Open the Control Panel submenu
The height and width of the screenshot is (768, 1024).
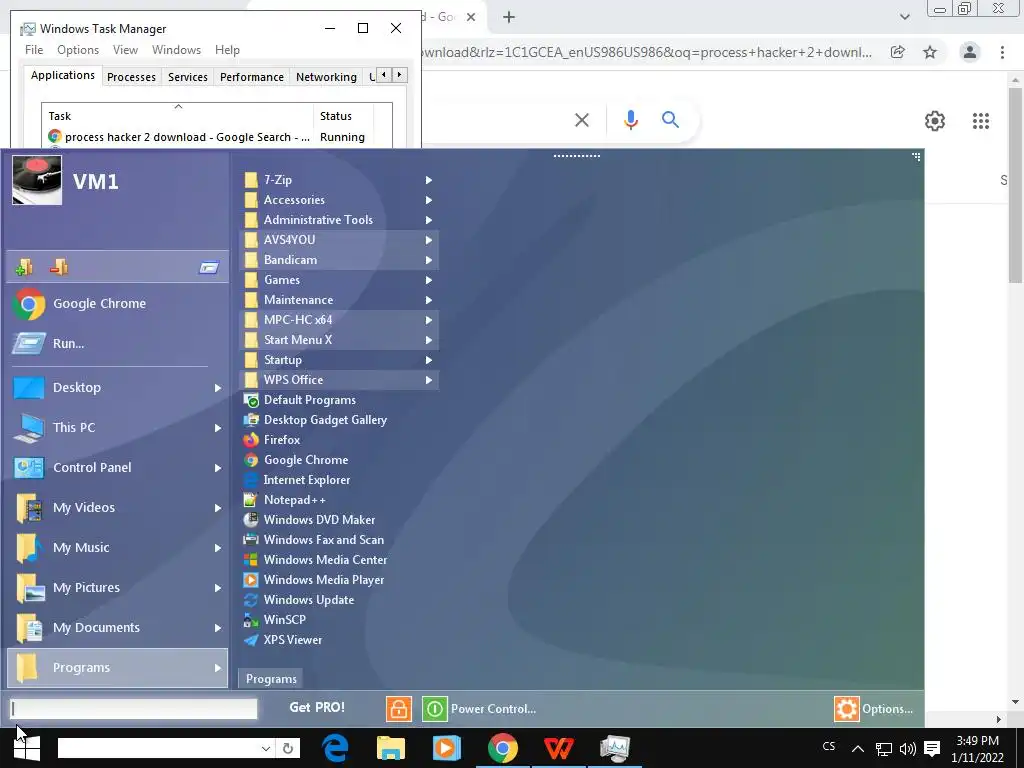[118, 468]
